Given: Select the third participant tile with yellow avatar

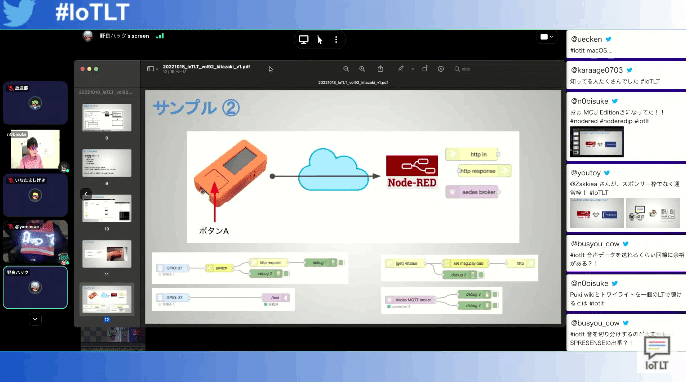Looking at the screenshot, I should coord(35,195).
